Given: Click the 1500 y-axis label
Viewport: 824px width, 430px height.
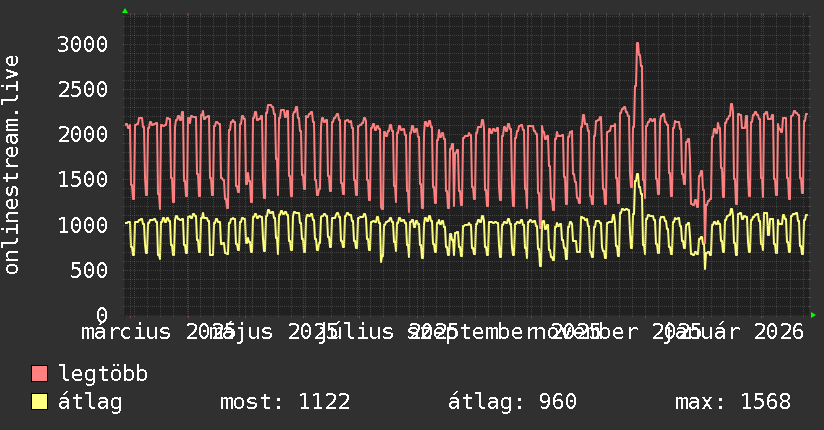Looking at the screenshot, I should (83, 180).
